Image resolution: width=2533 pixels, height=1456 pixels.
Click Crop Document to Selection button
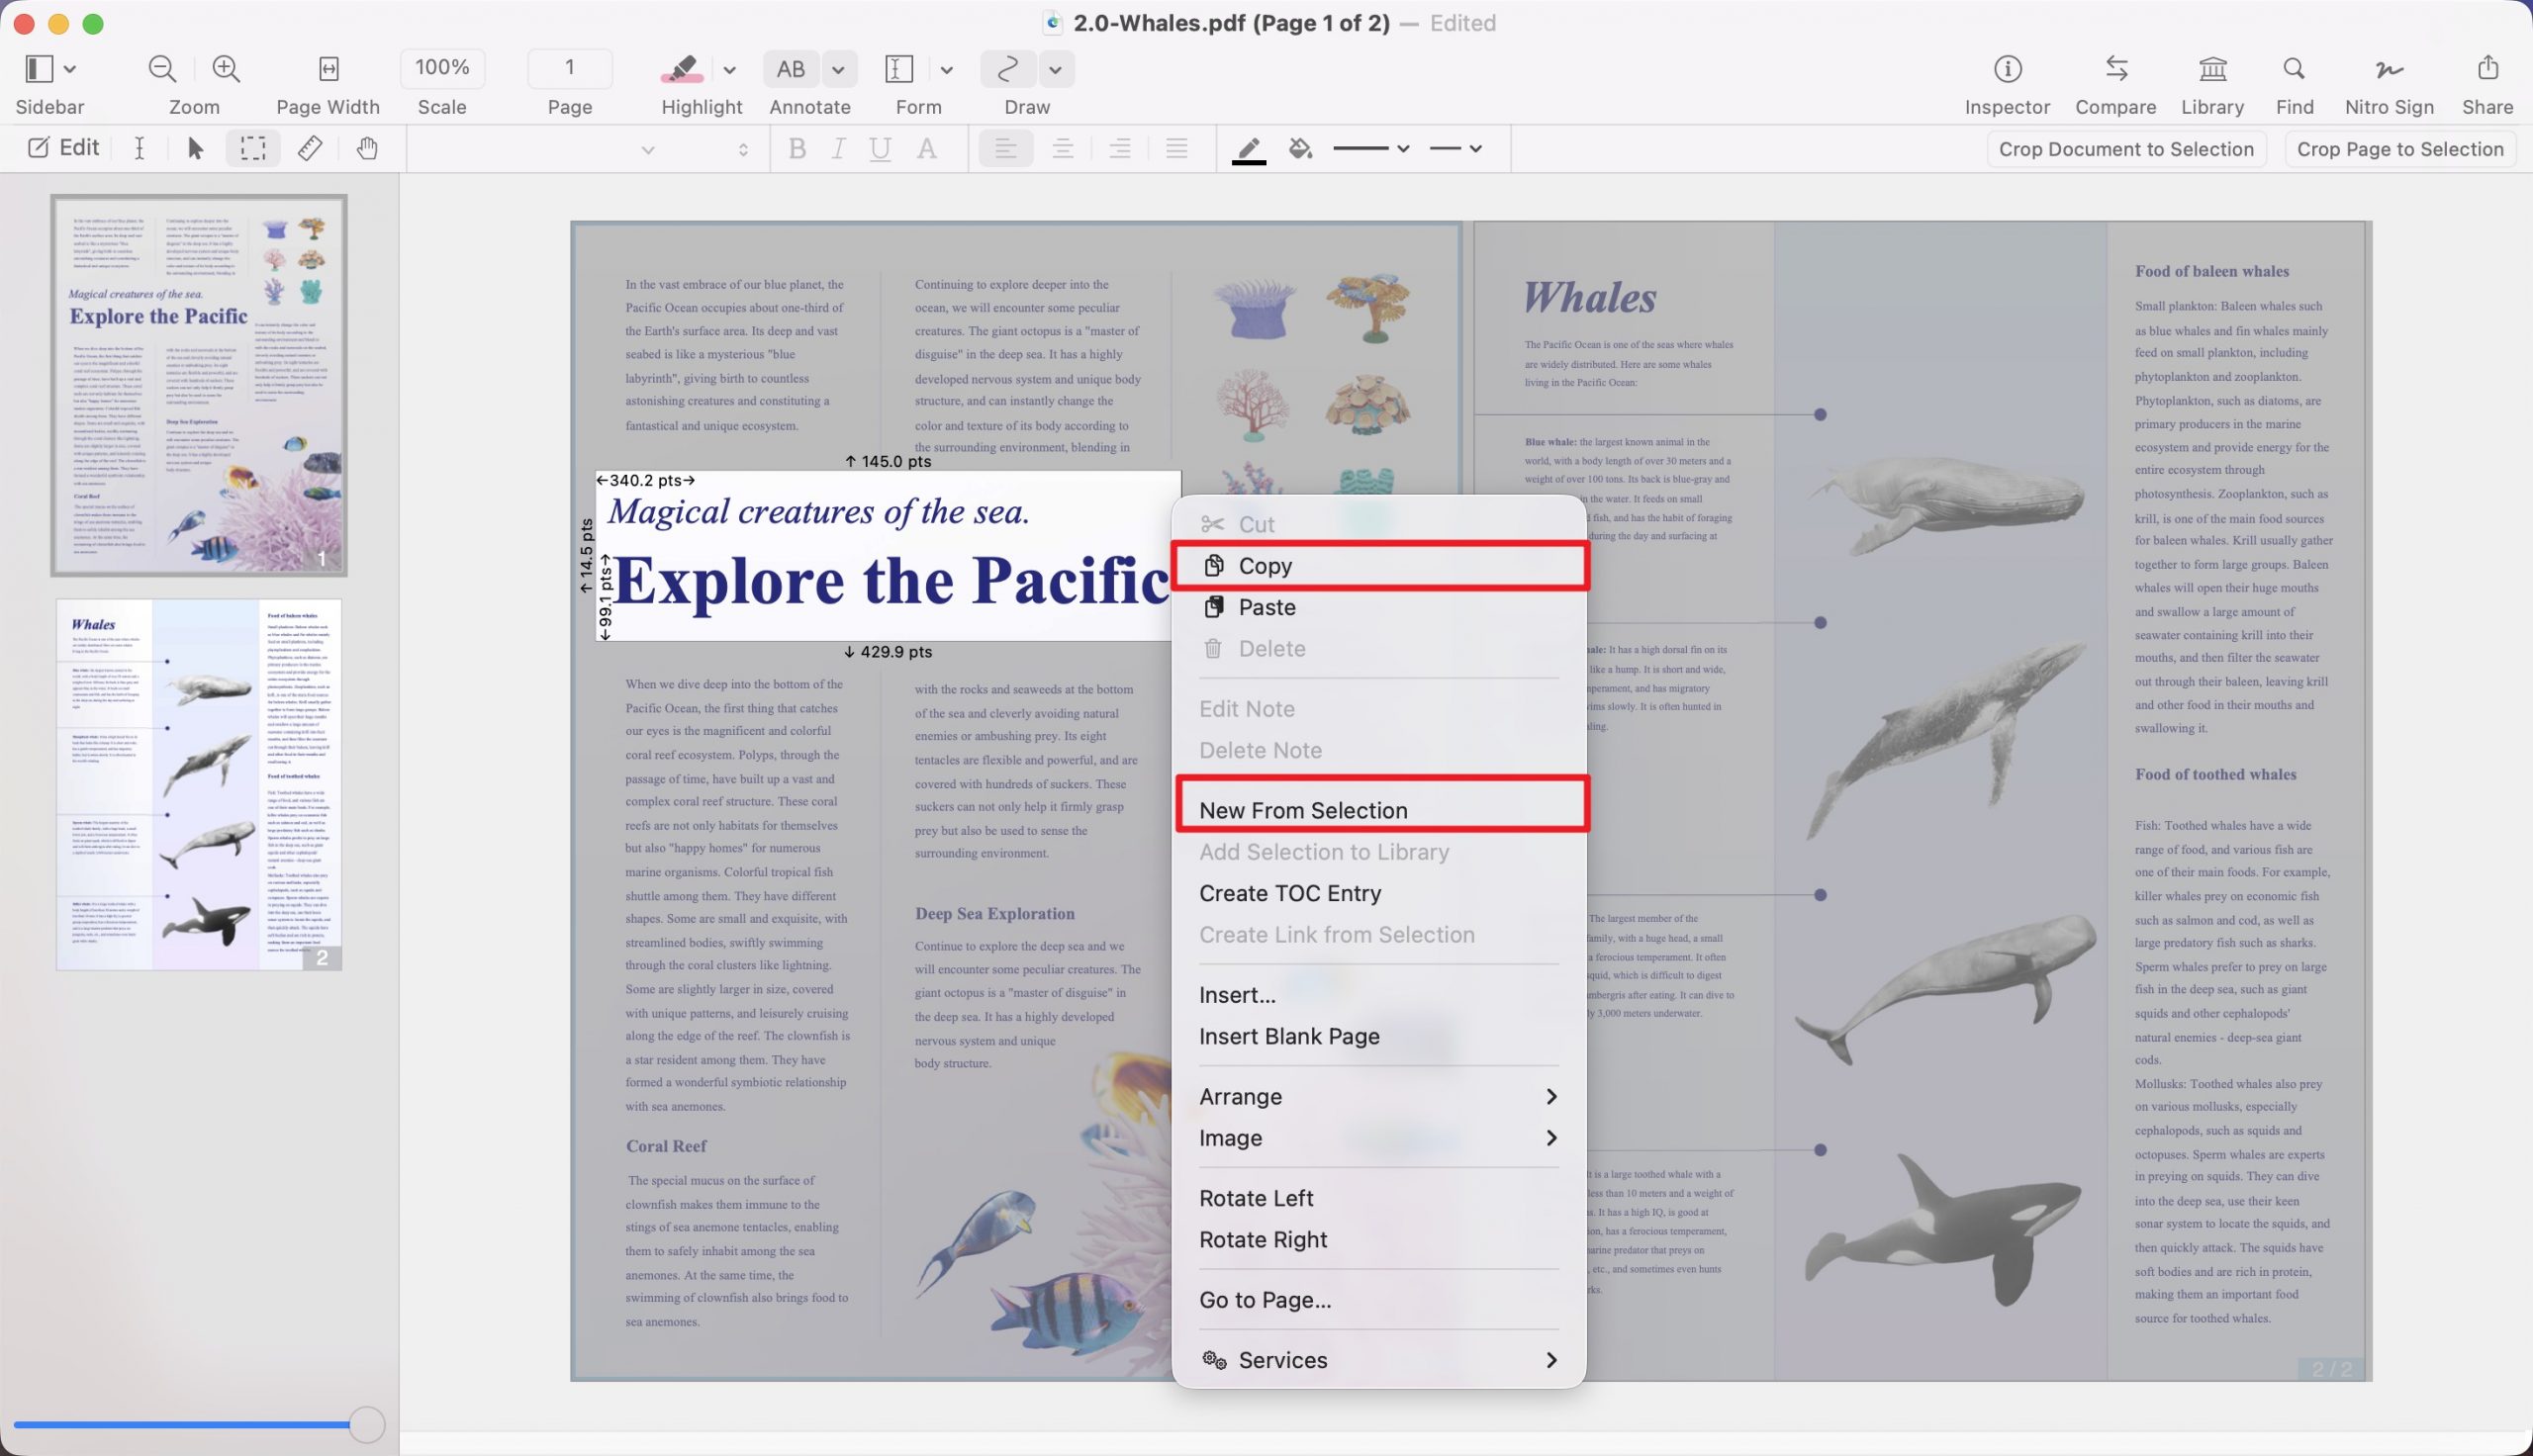click(x=2126, y=149)
